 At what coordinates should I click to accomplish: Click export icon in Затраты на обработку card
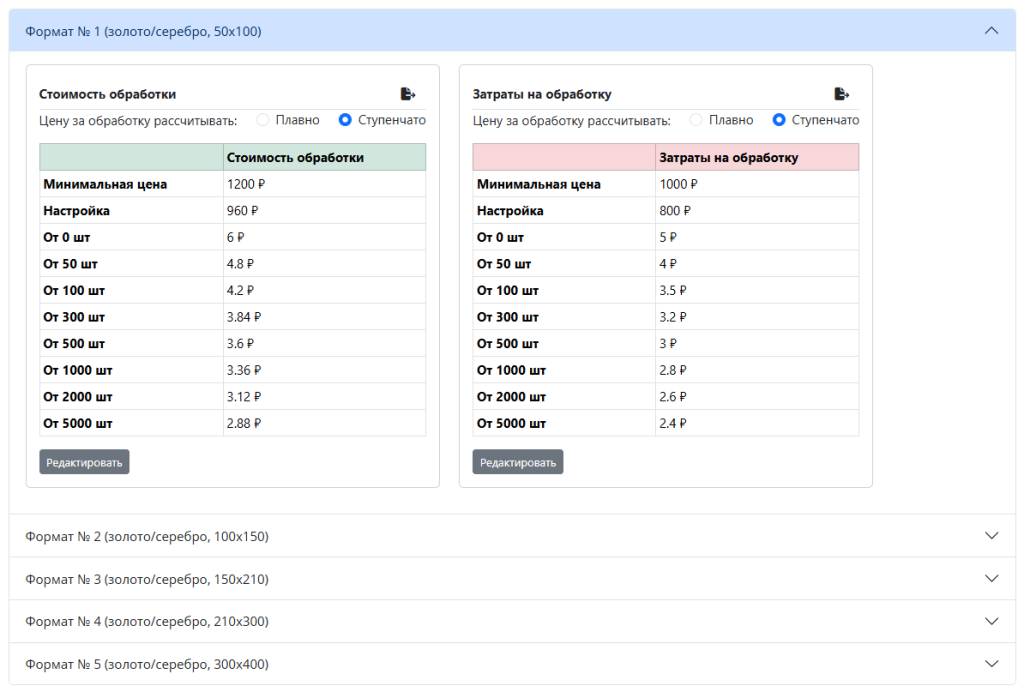[841, 94]
